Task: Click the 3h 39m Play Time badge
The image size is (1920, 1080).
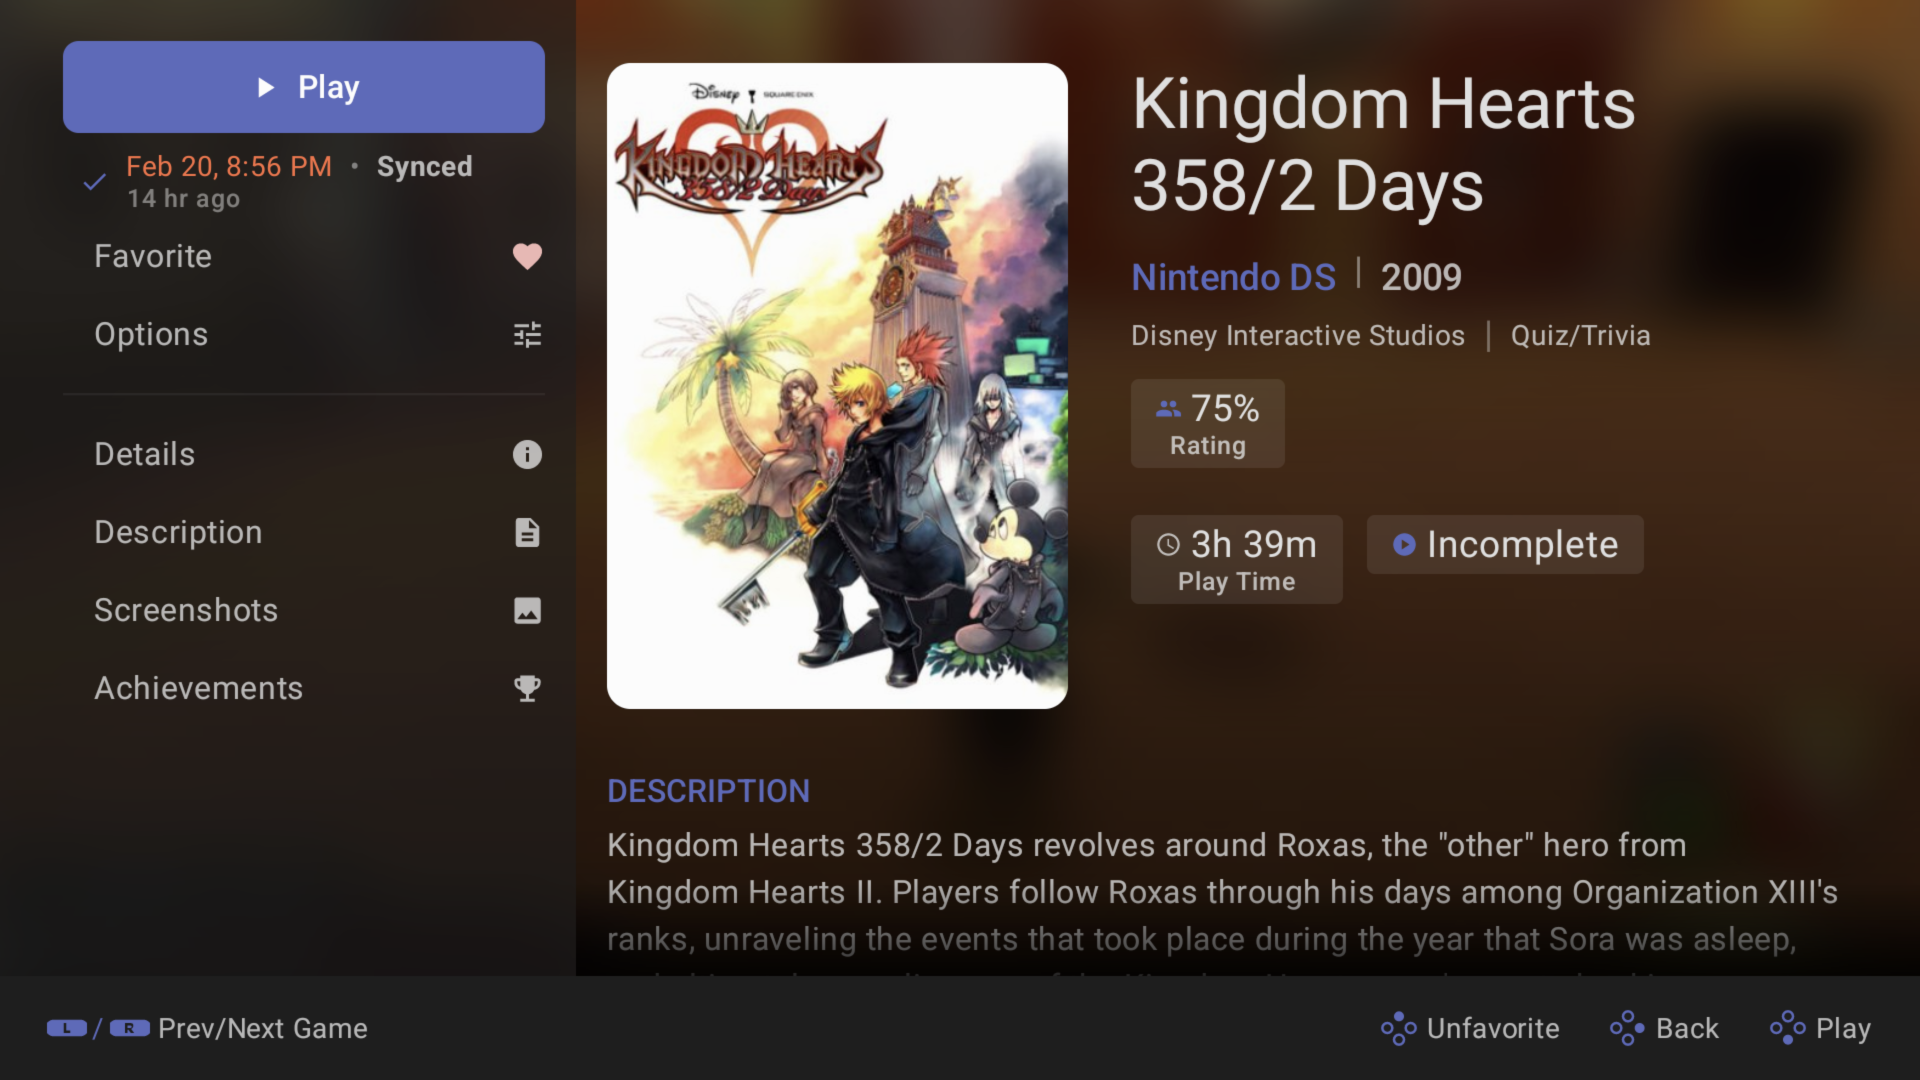Action: pos(1236,560)
